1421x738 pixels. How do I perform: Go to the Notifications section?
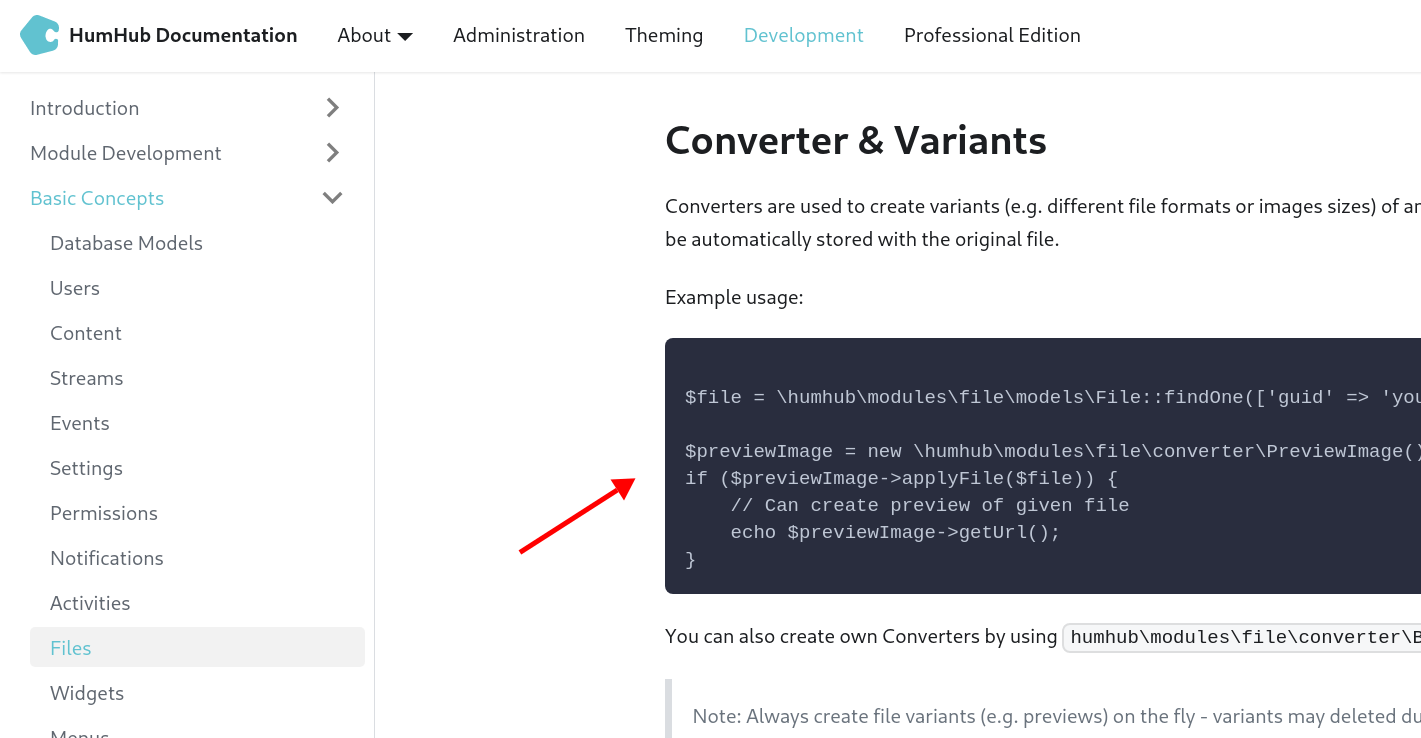point(107,558)
